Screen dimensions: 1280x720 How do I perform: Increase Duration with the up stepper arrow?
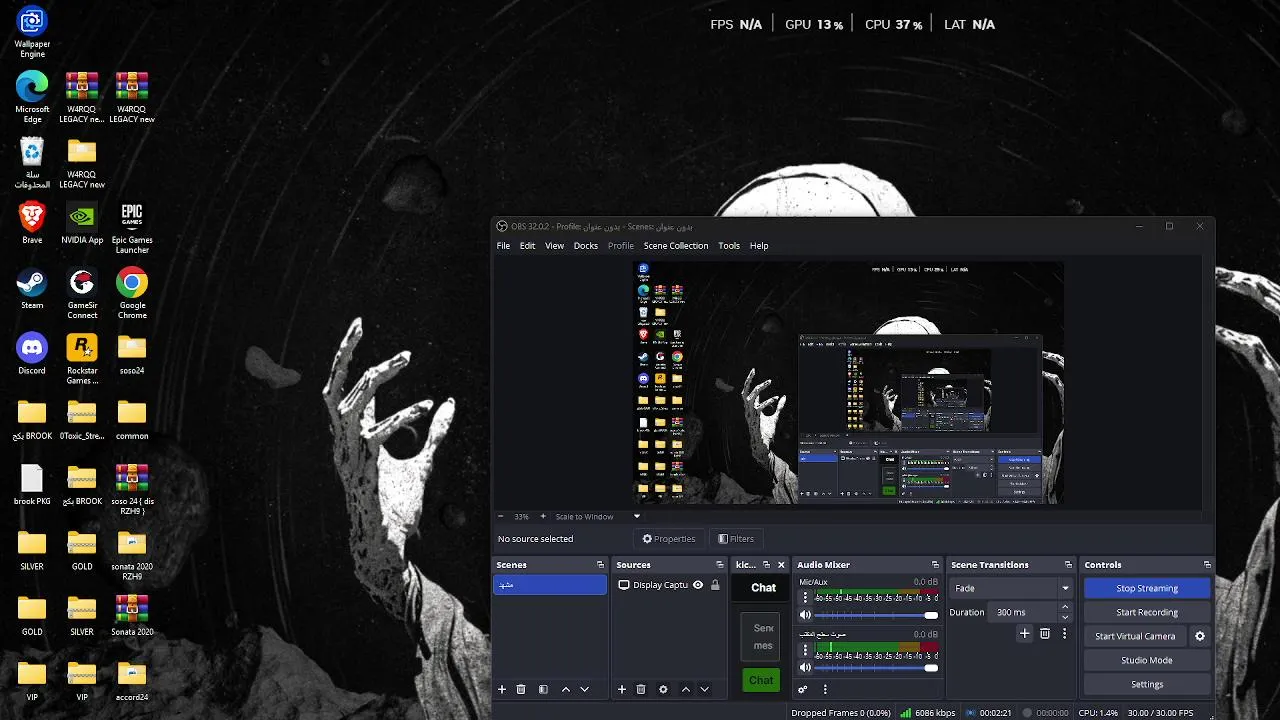1064,607
